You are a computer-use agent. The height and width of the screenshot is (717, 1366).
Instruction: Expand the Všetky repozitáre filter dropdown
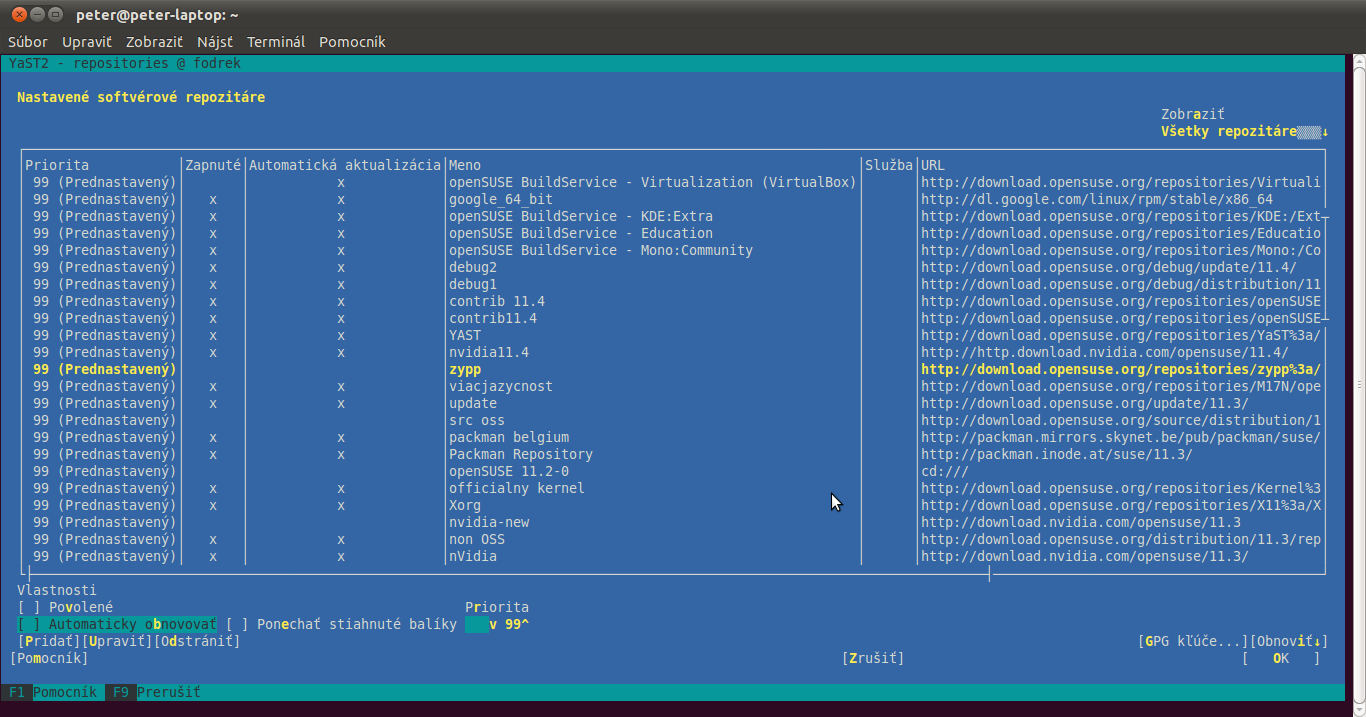tap(1245, 131)
